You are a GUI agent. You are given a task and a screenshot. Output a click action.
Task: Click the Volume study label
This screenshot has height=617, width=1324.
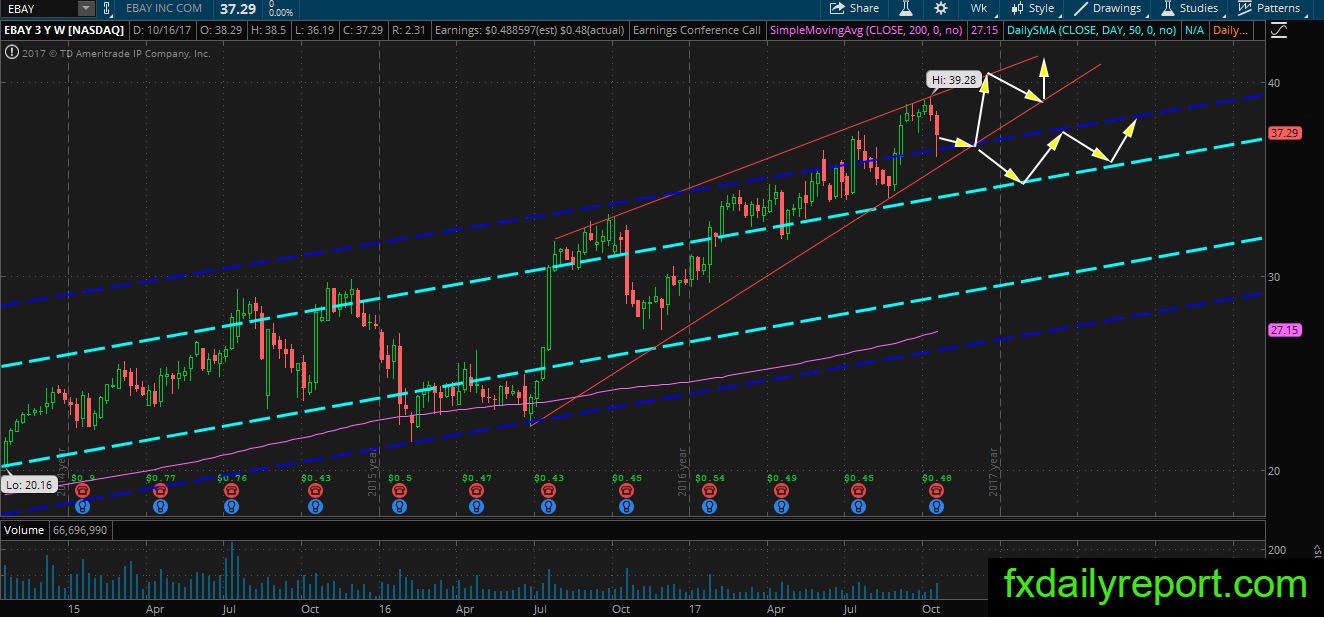(23, 530)
